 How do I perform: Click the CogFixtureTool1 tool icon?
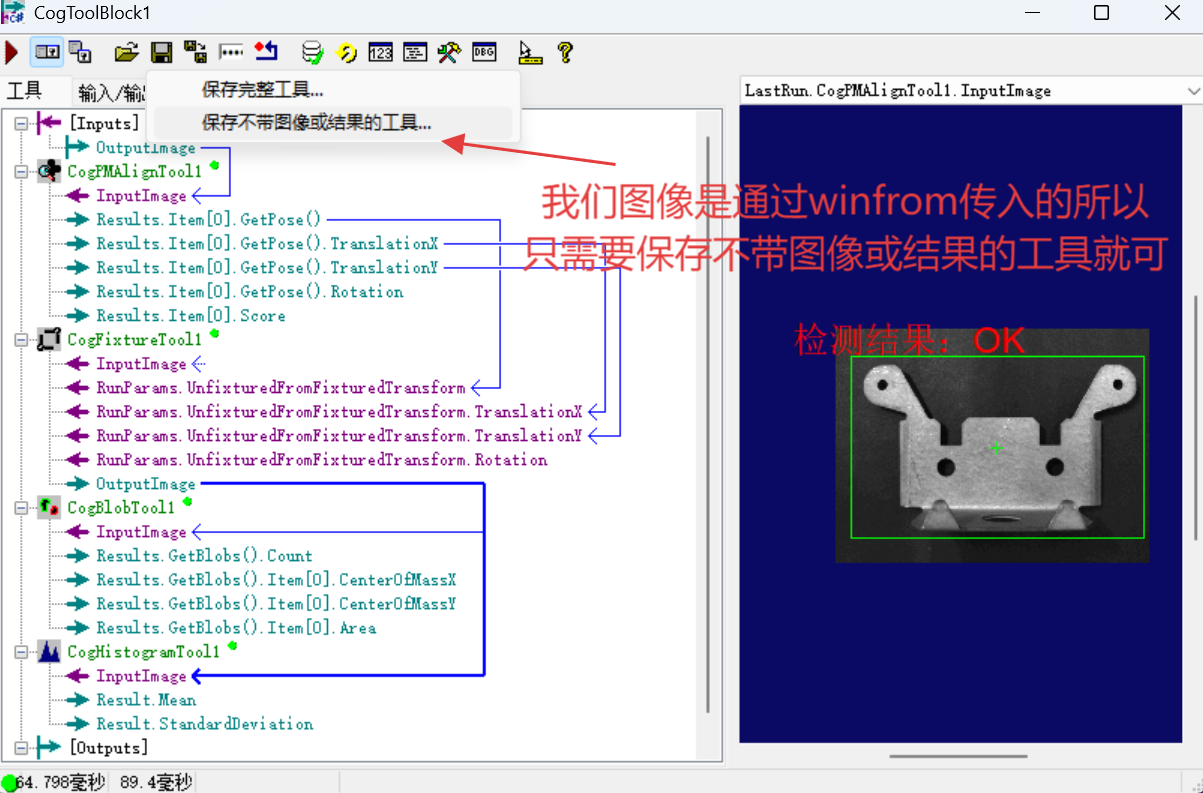pyautogui.click(x=49, y=339)
